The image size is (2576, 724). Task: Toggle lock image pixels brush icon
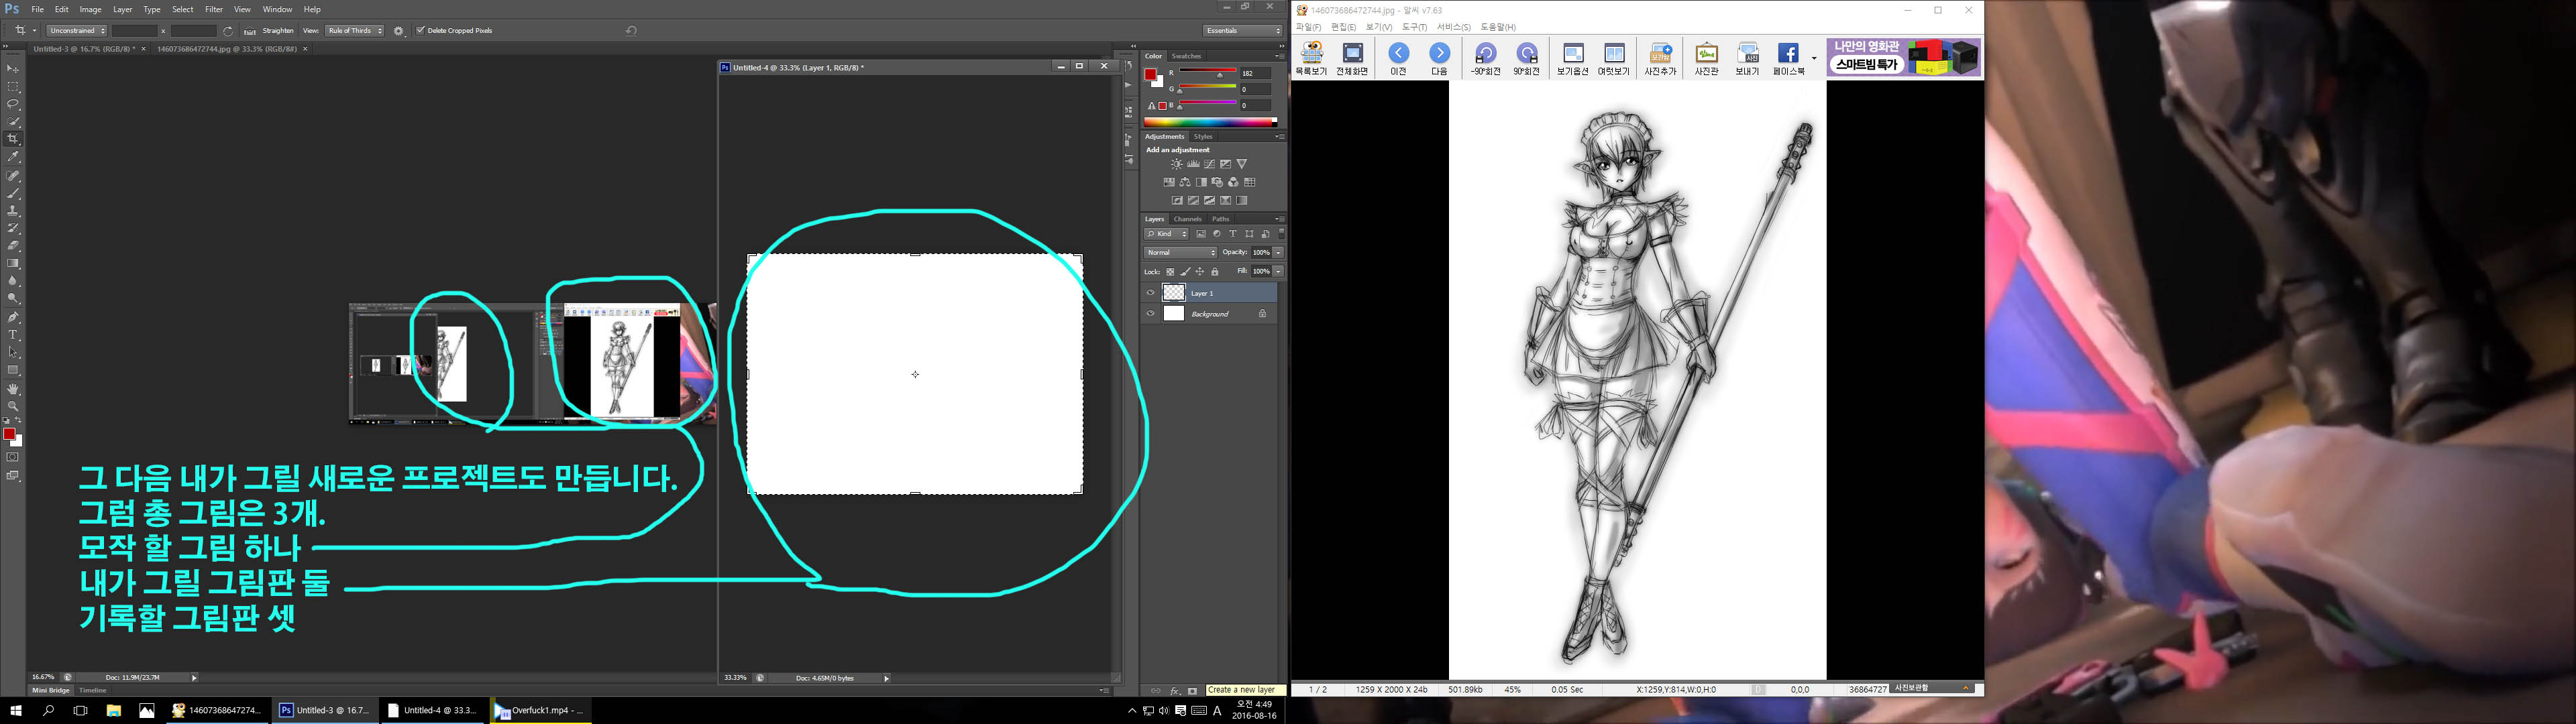click(x=1185, y=272)
